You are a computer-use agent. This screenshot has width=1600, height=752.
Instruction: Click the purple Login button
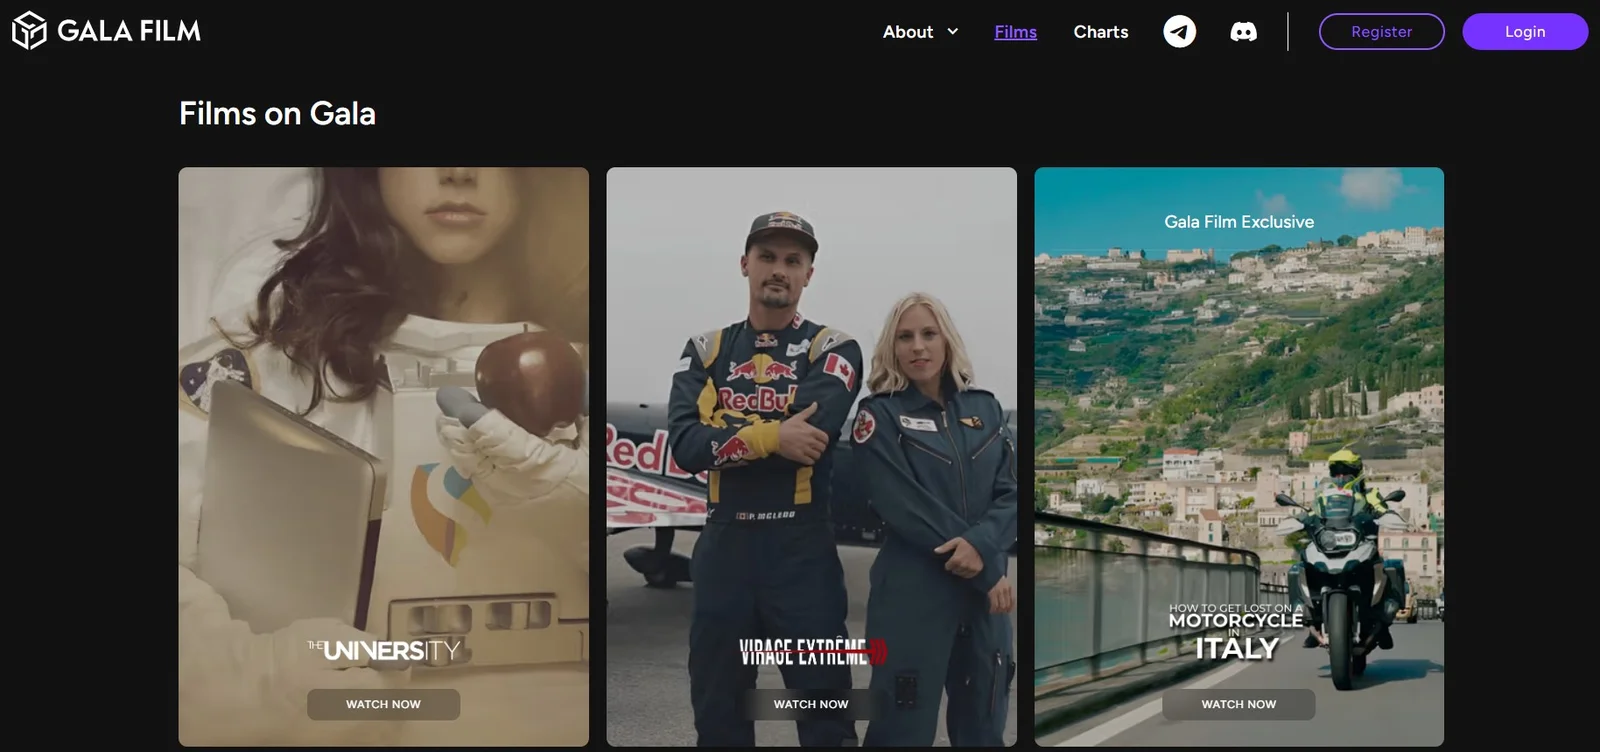[x=1525, y=32]
